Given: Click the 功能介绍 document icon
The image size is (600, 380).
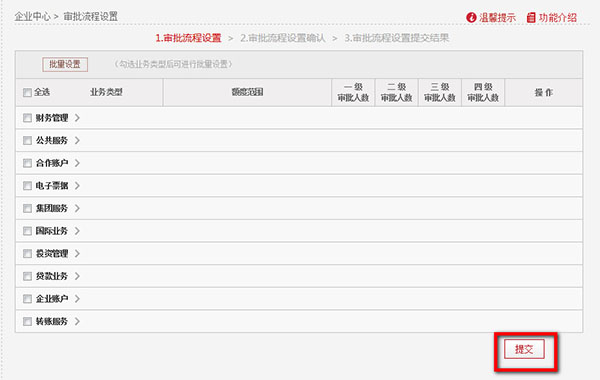Looking at the screenshot, I should (x=531, y=17).
